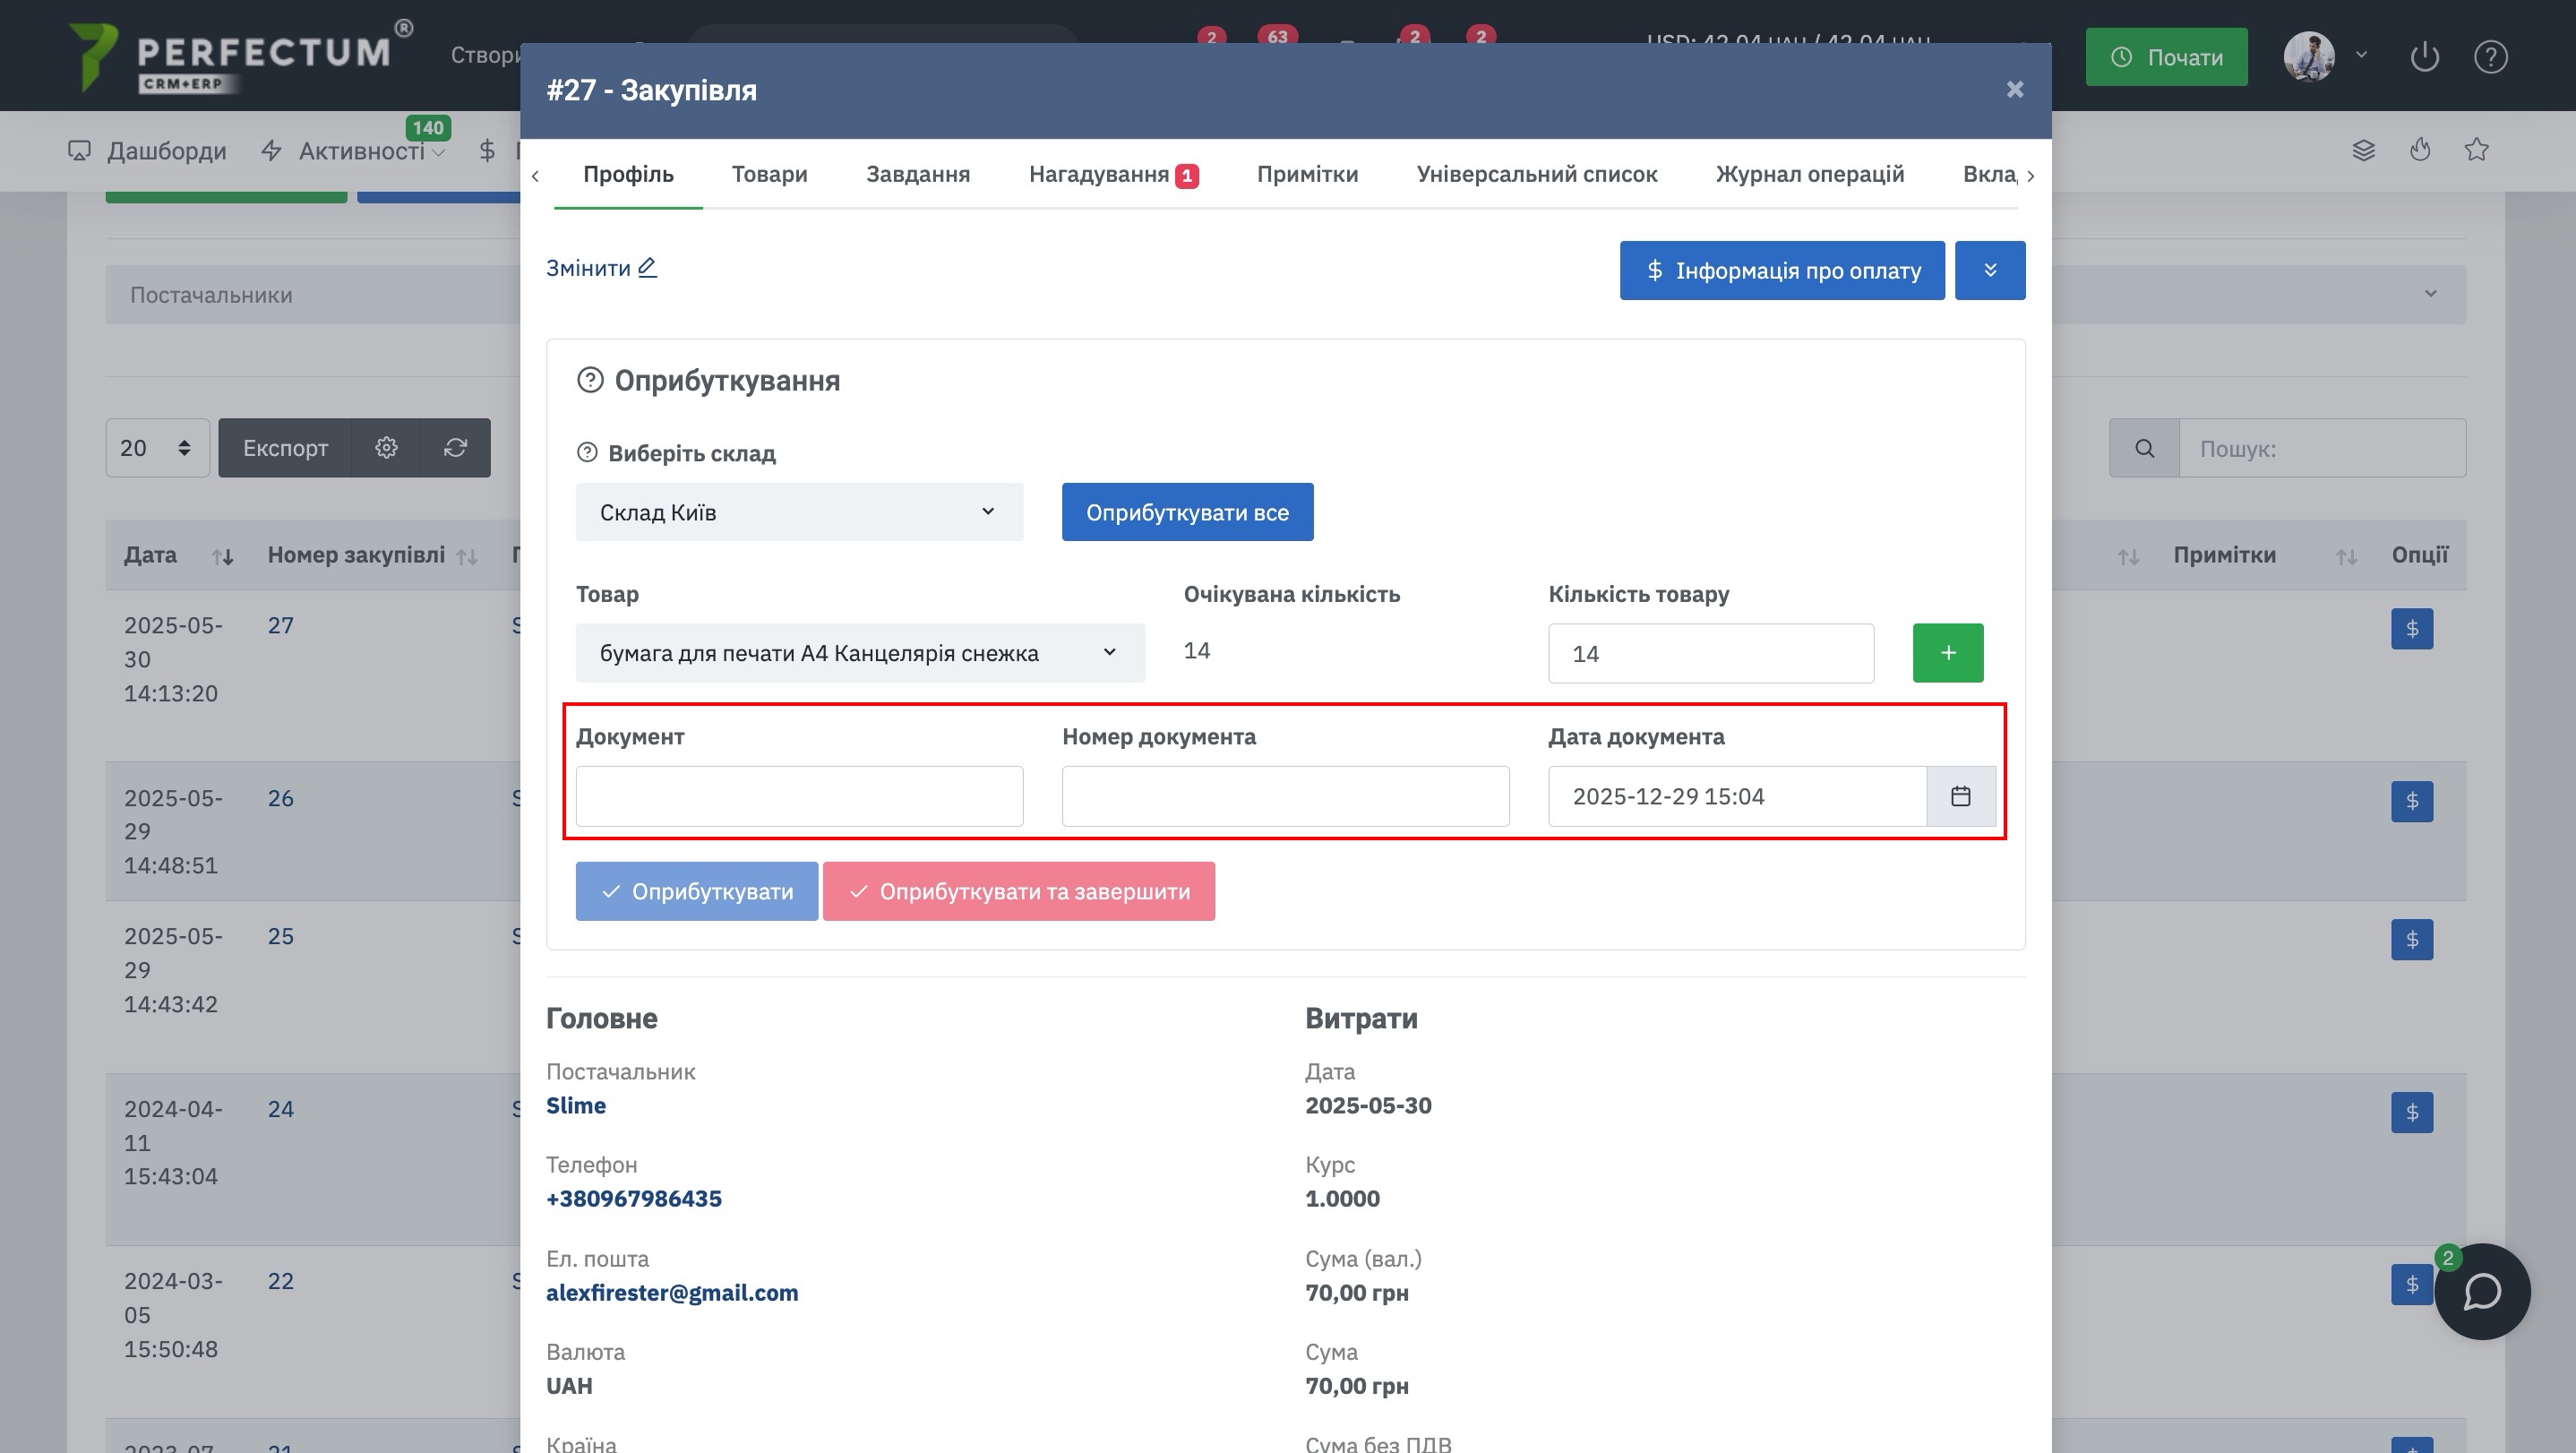This screenshot has height=1453, width=2576.
Task: Open the Журнал операцій tab
Action: tap(1809, 174)
